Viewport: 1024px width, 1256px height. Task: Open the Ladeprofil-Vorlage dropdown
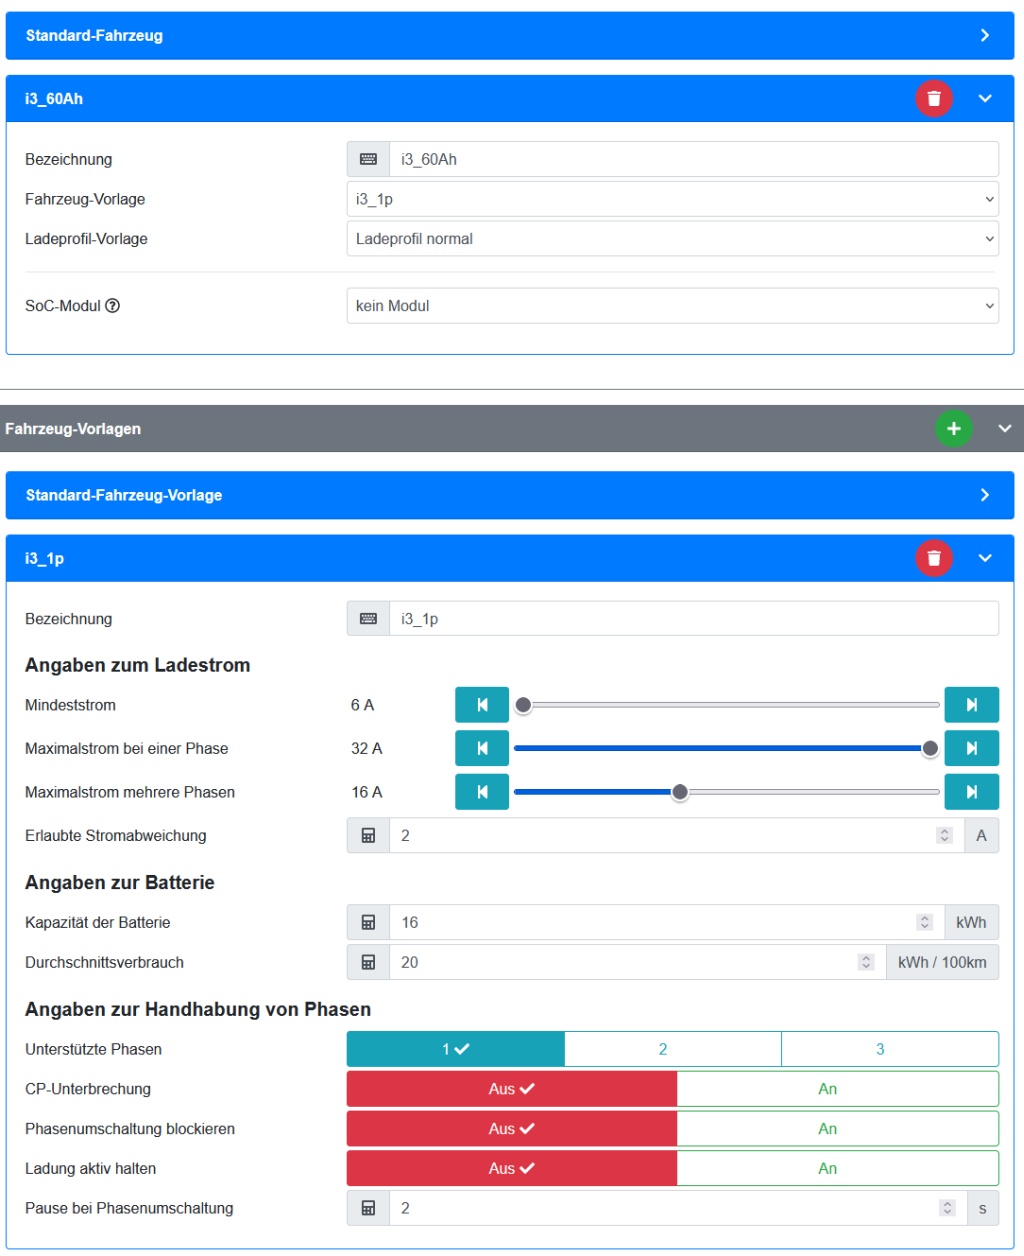[x=673, y=239]
